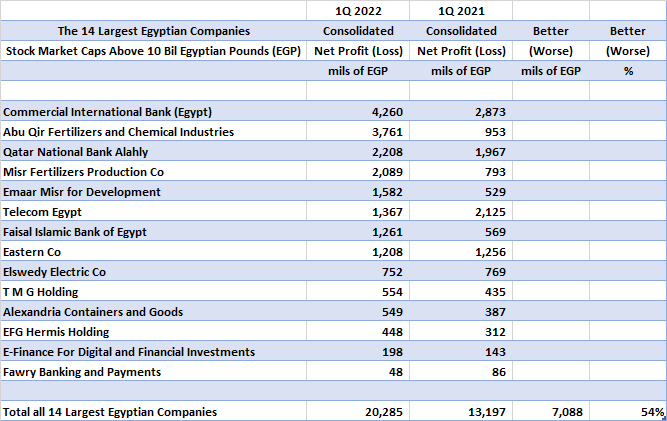Select the 'T M G Holding' cell
The image size is (667, 421).
click(154, 291)
